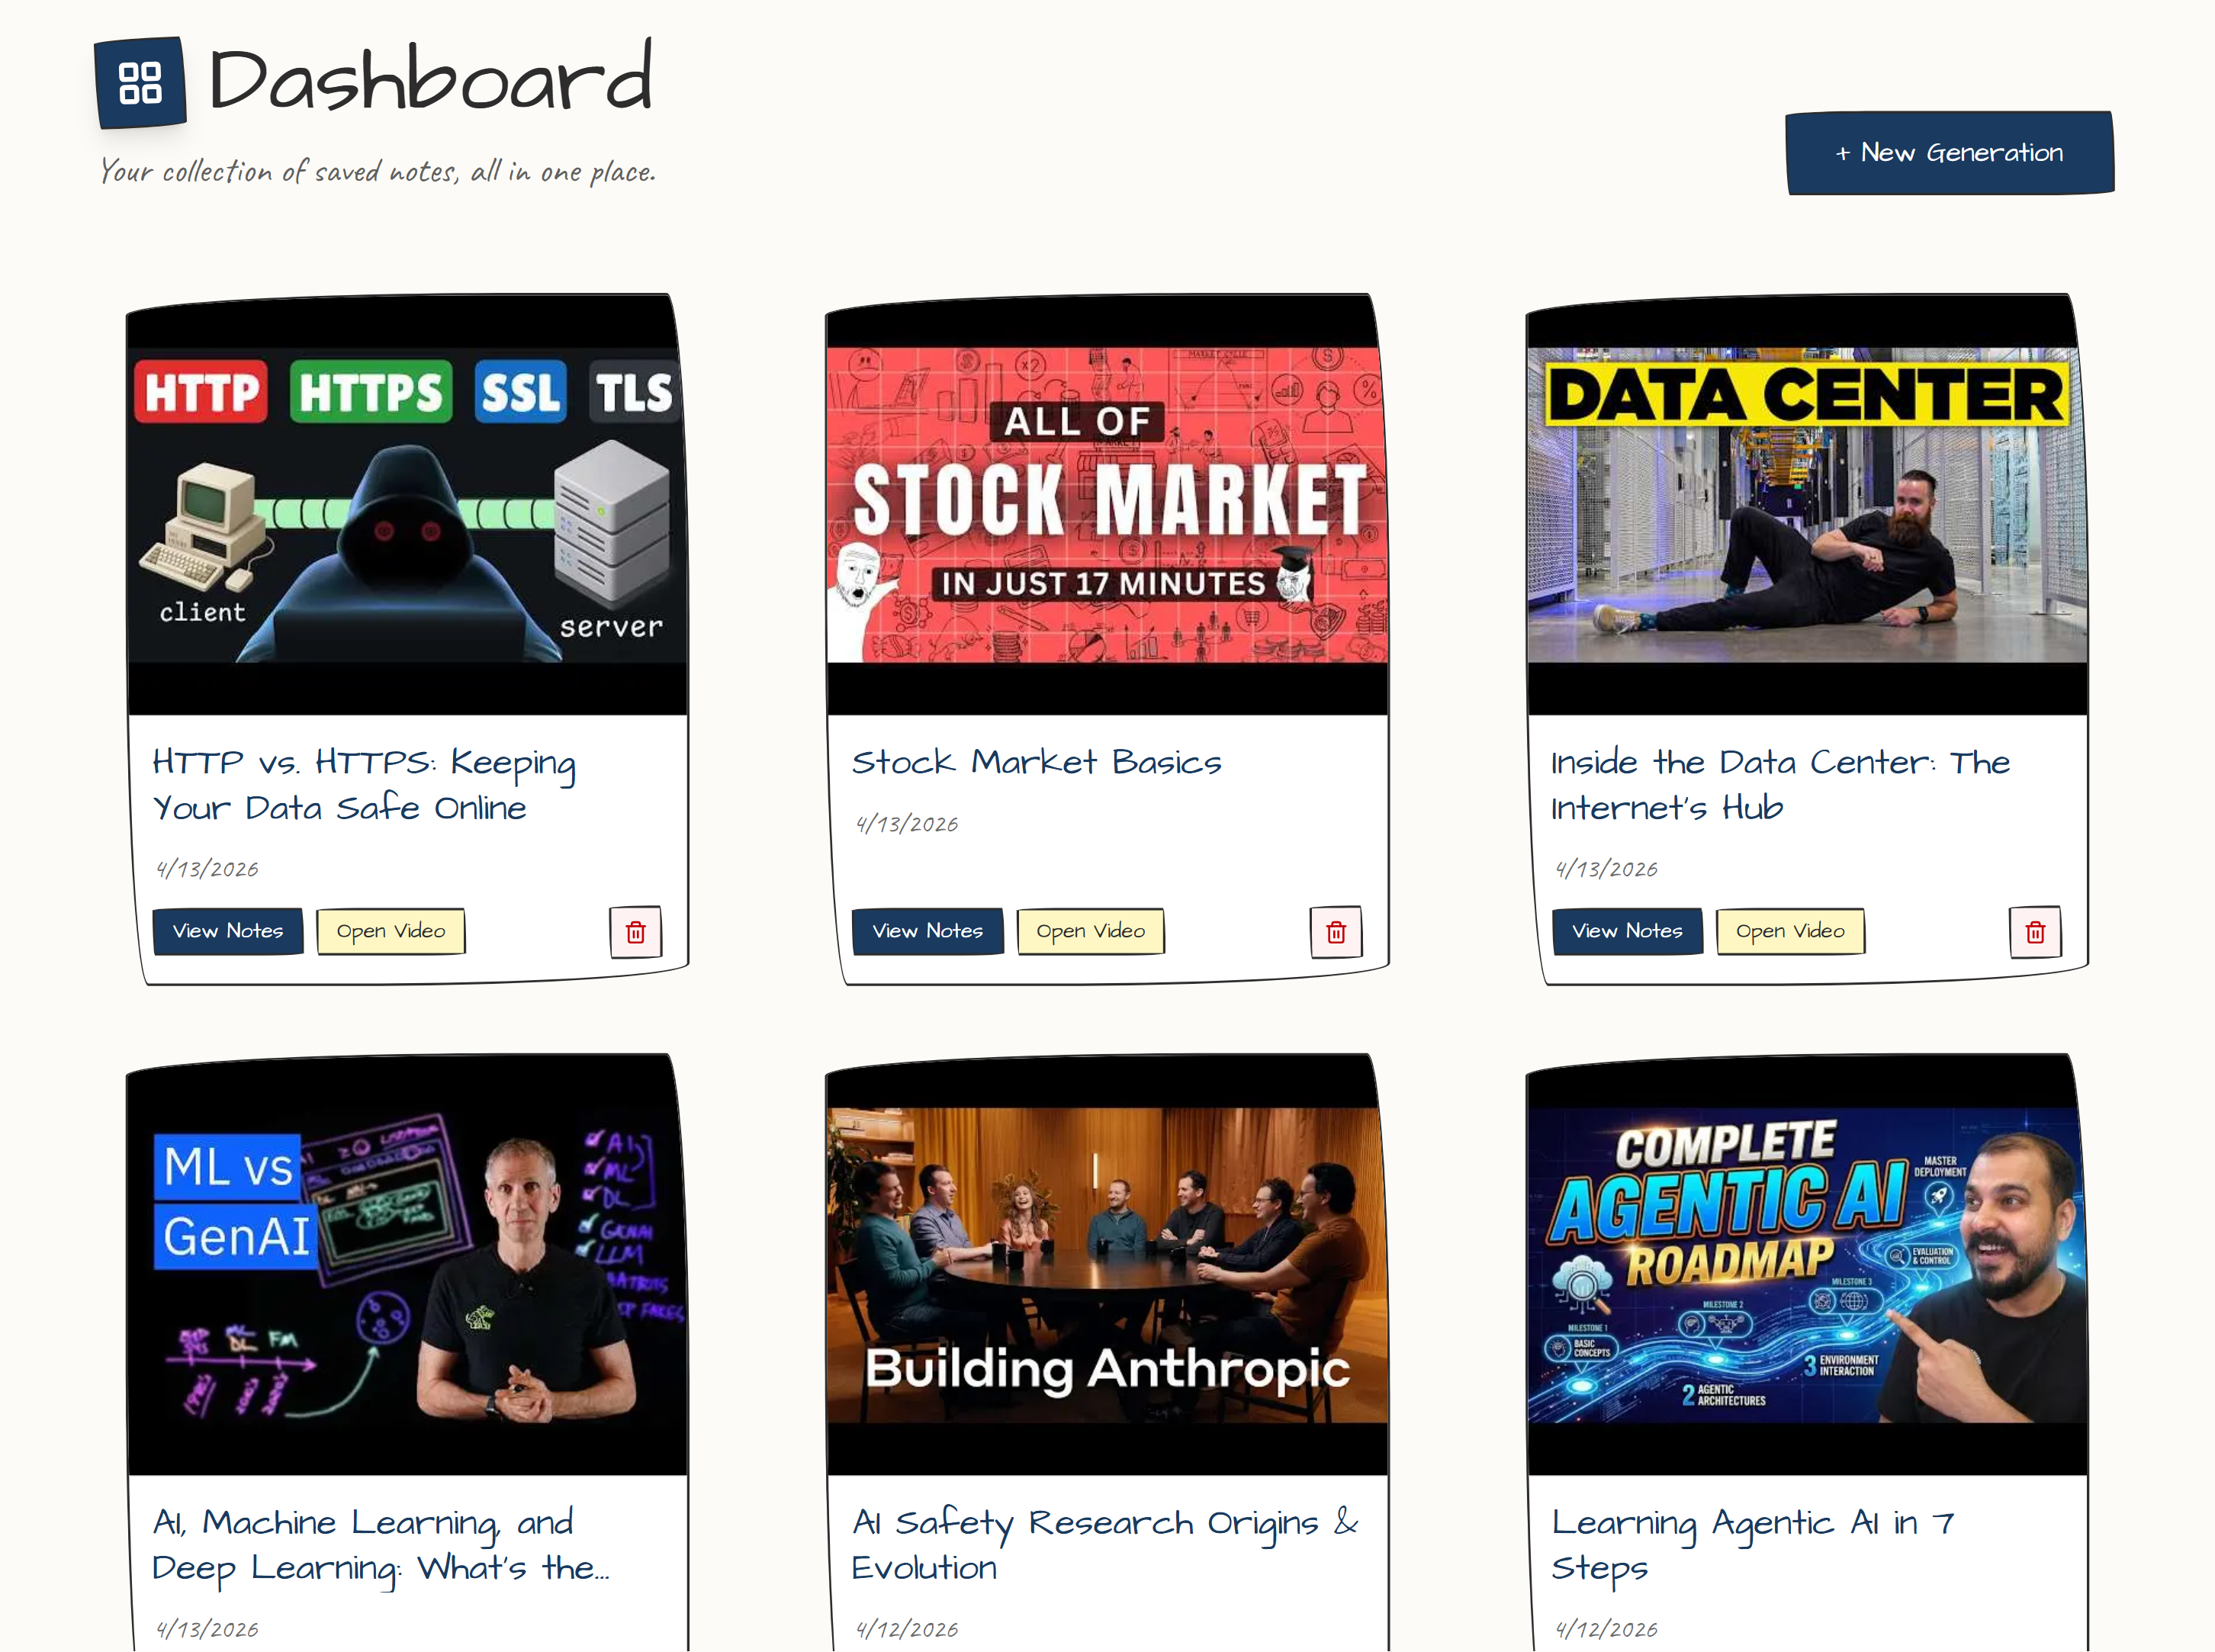
Task: Open the Building Anthropic thumbnail
Action: [1107, 1265]
